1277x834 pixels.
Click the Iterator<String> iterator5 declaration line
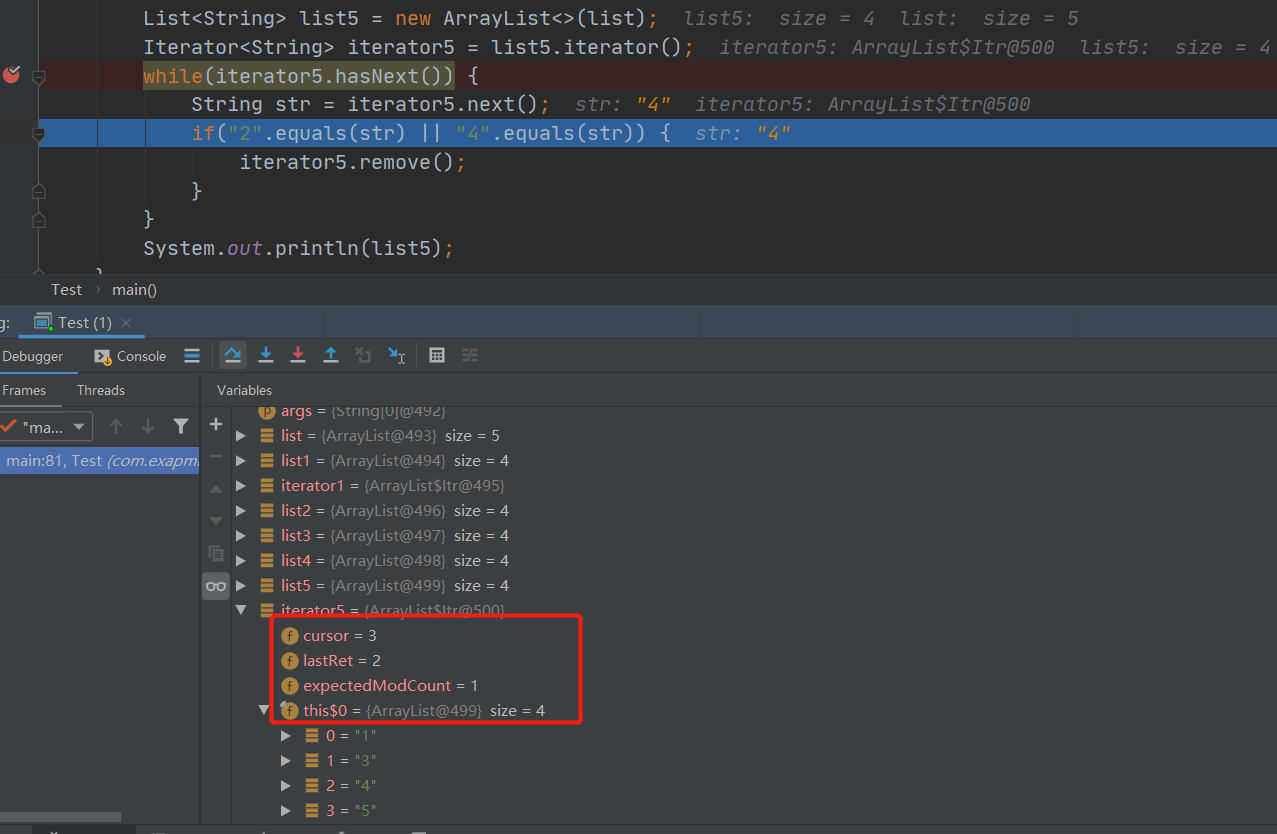418,47
